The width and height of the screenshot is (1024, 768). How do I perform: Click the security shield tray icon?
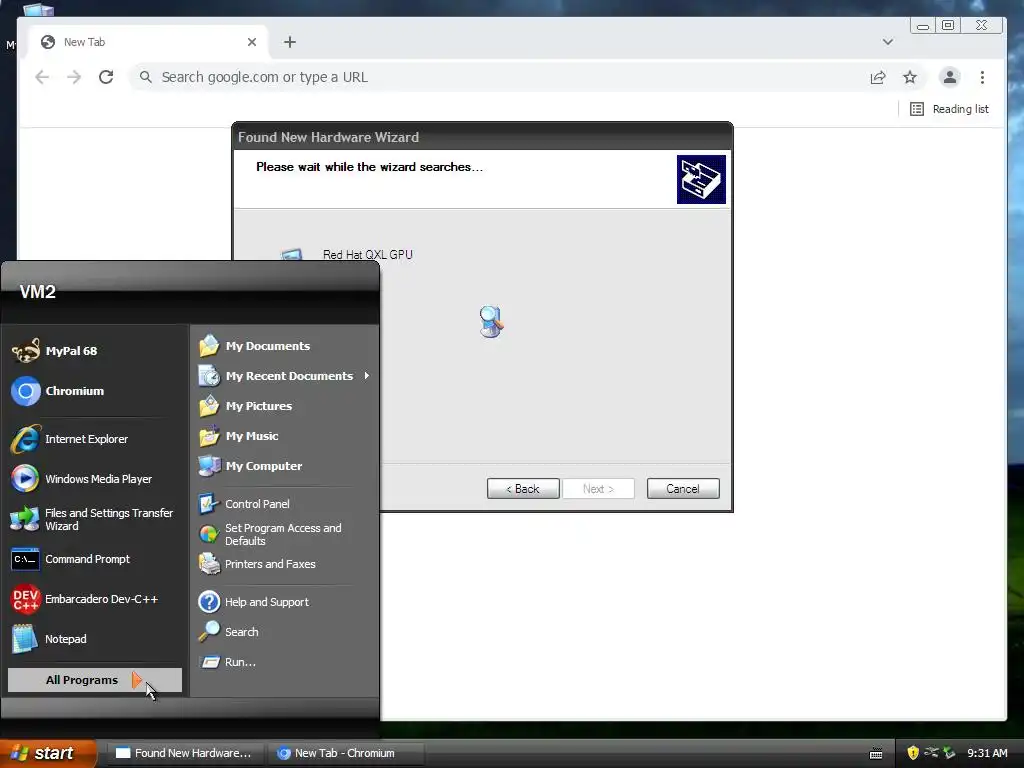tap(913, 753)
